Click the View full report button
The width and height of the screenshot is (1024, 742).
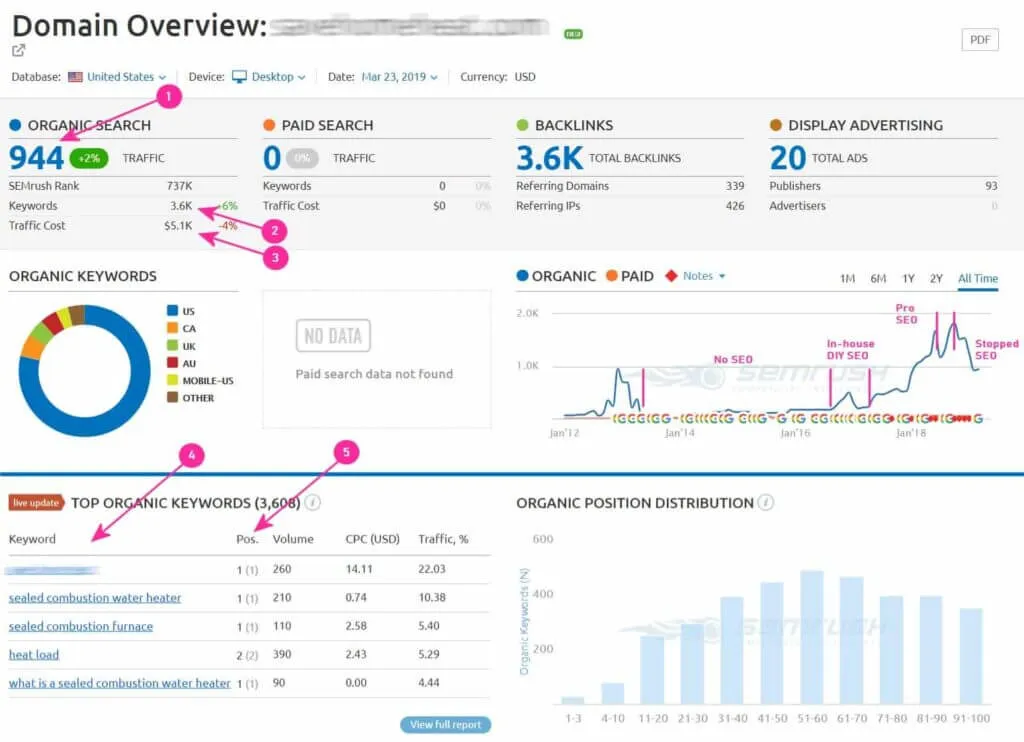click(445, 724)
